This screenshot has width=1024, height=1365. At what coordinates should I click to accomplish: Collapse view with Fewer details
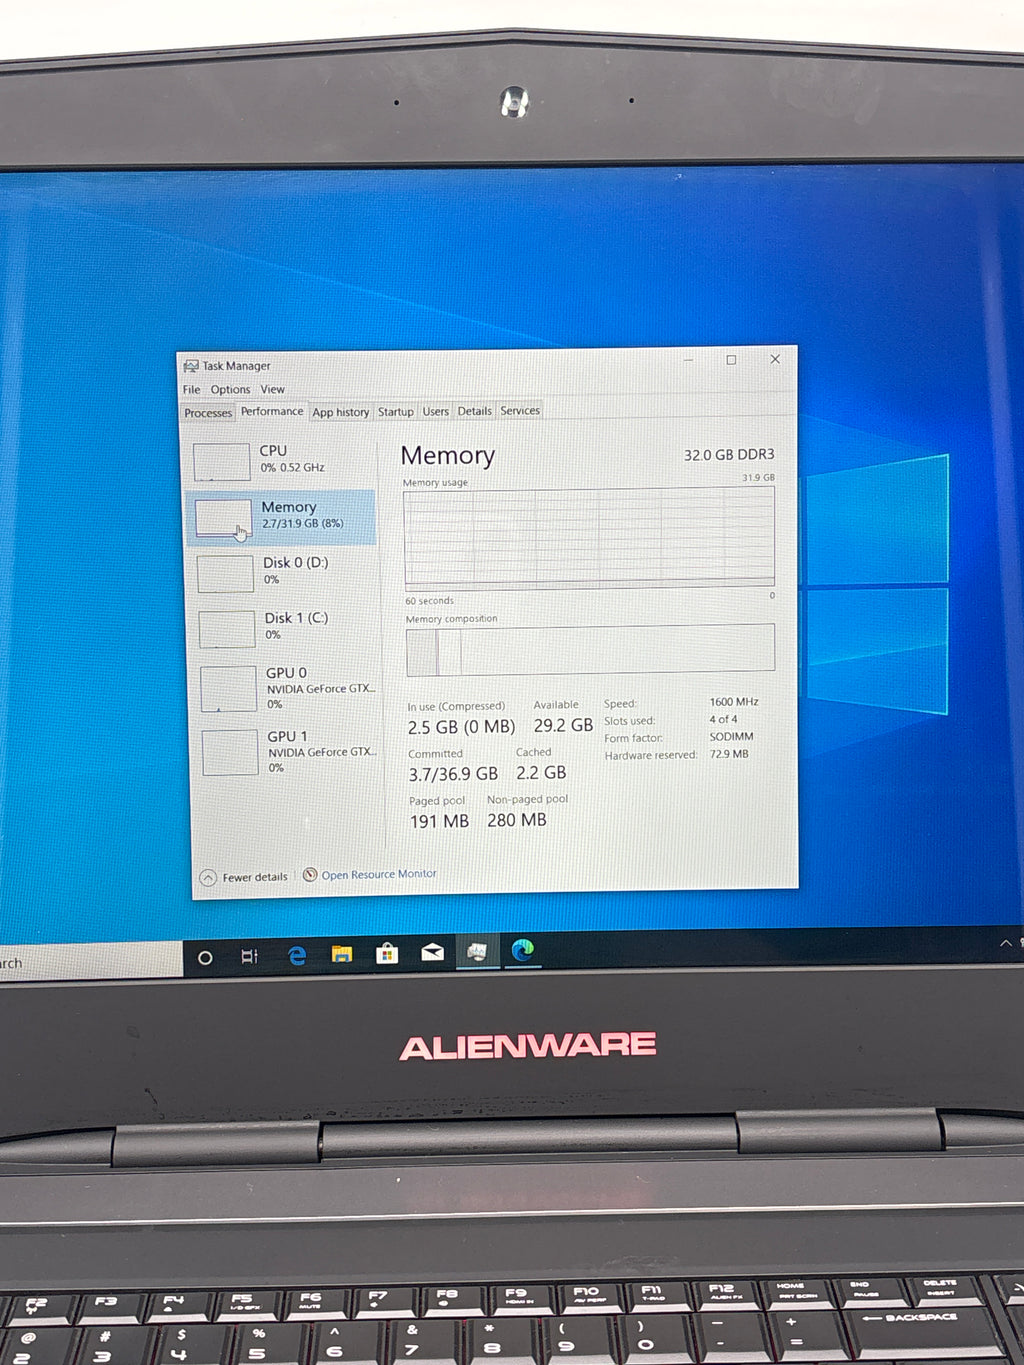(x=244, y=877)
